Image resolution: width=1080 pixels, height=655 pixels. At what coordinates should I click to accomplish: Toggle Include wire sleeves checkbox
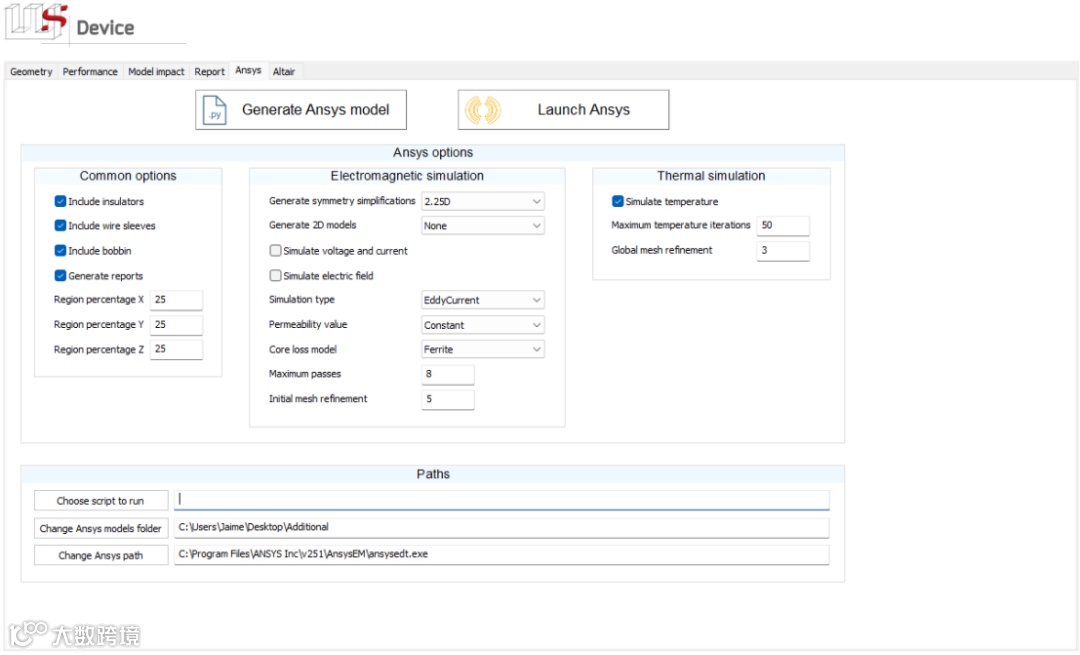(x=61, y=225)
